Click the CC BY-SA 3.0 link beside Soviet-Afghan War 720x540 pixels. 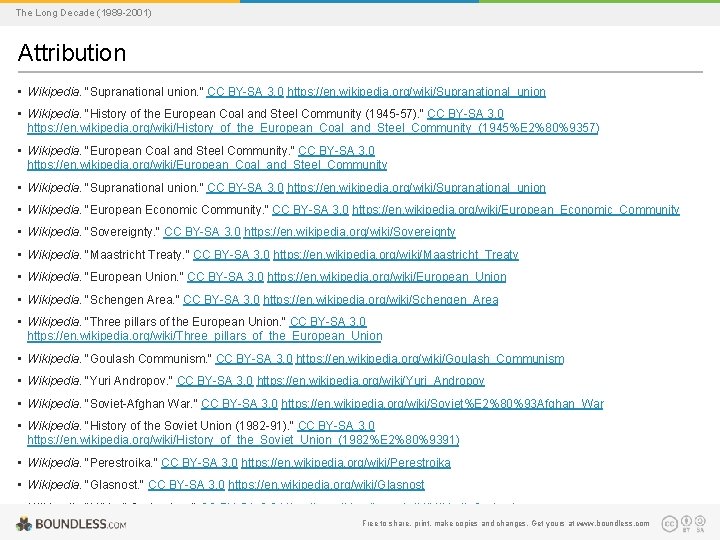(239, 404)
